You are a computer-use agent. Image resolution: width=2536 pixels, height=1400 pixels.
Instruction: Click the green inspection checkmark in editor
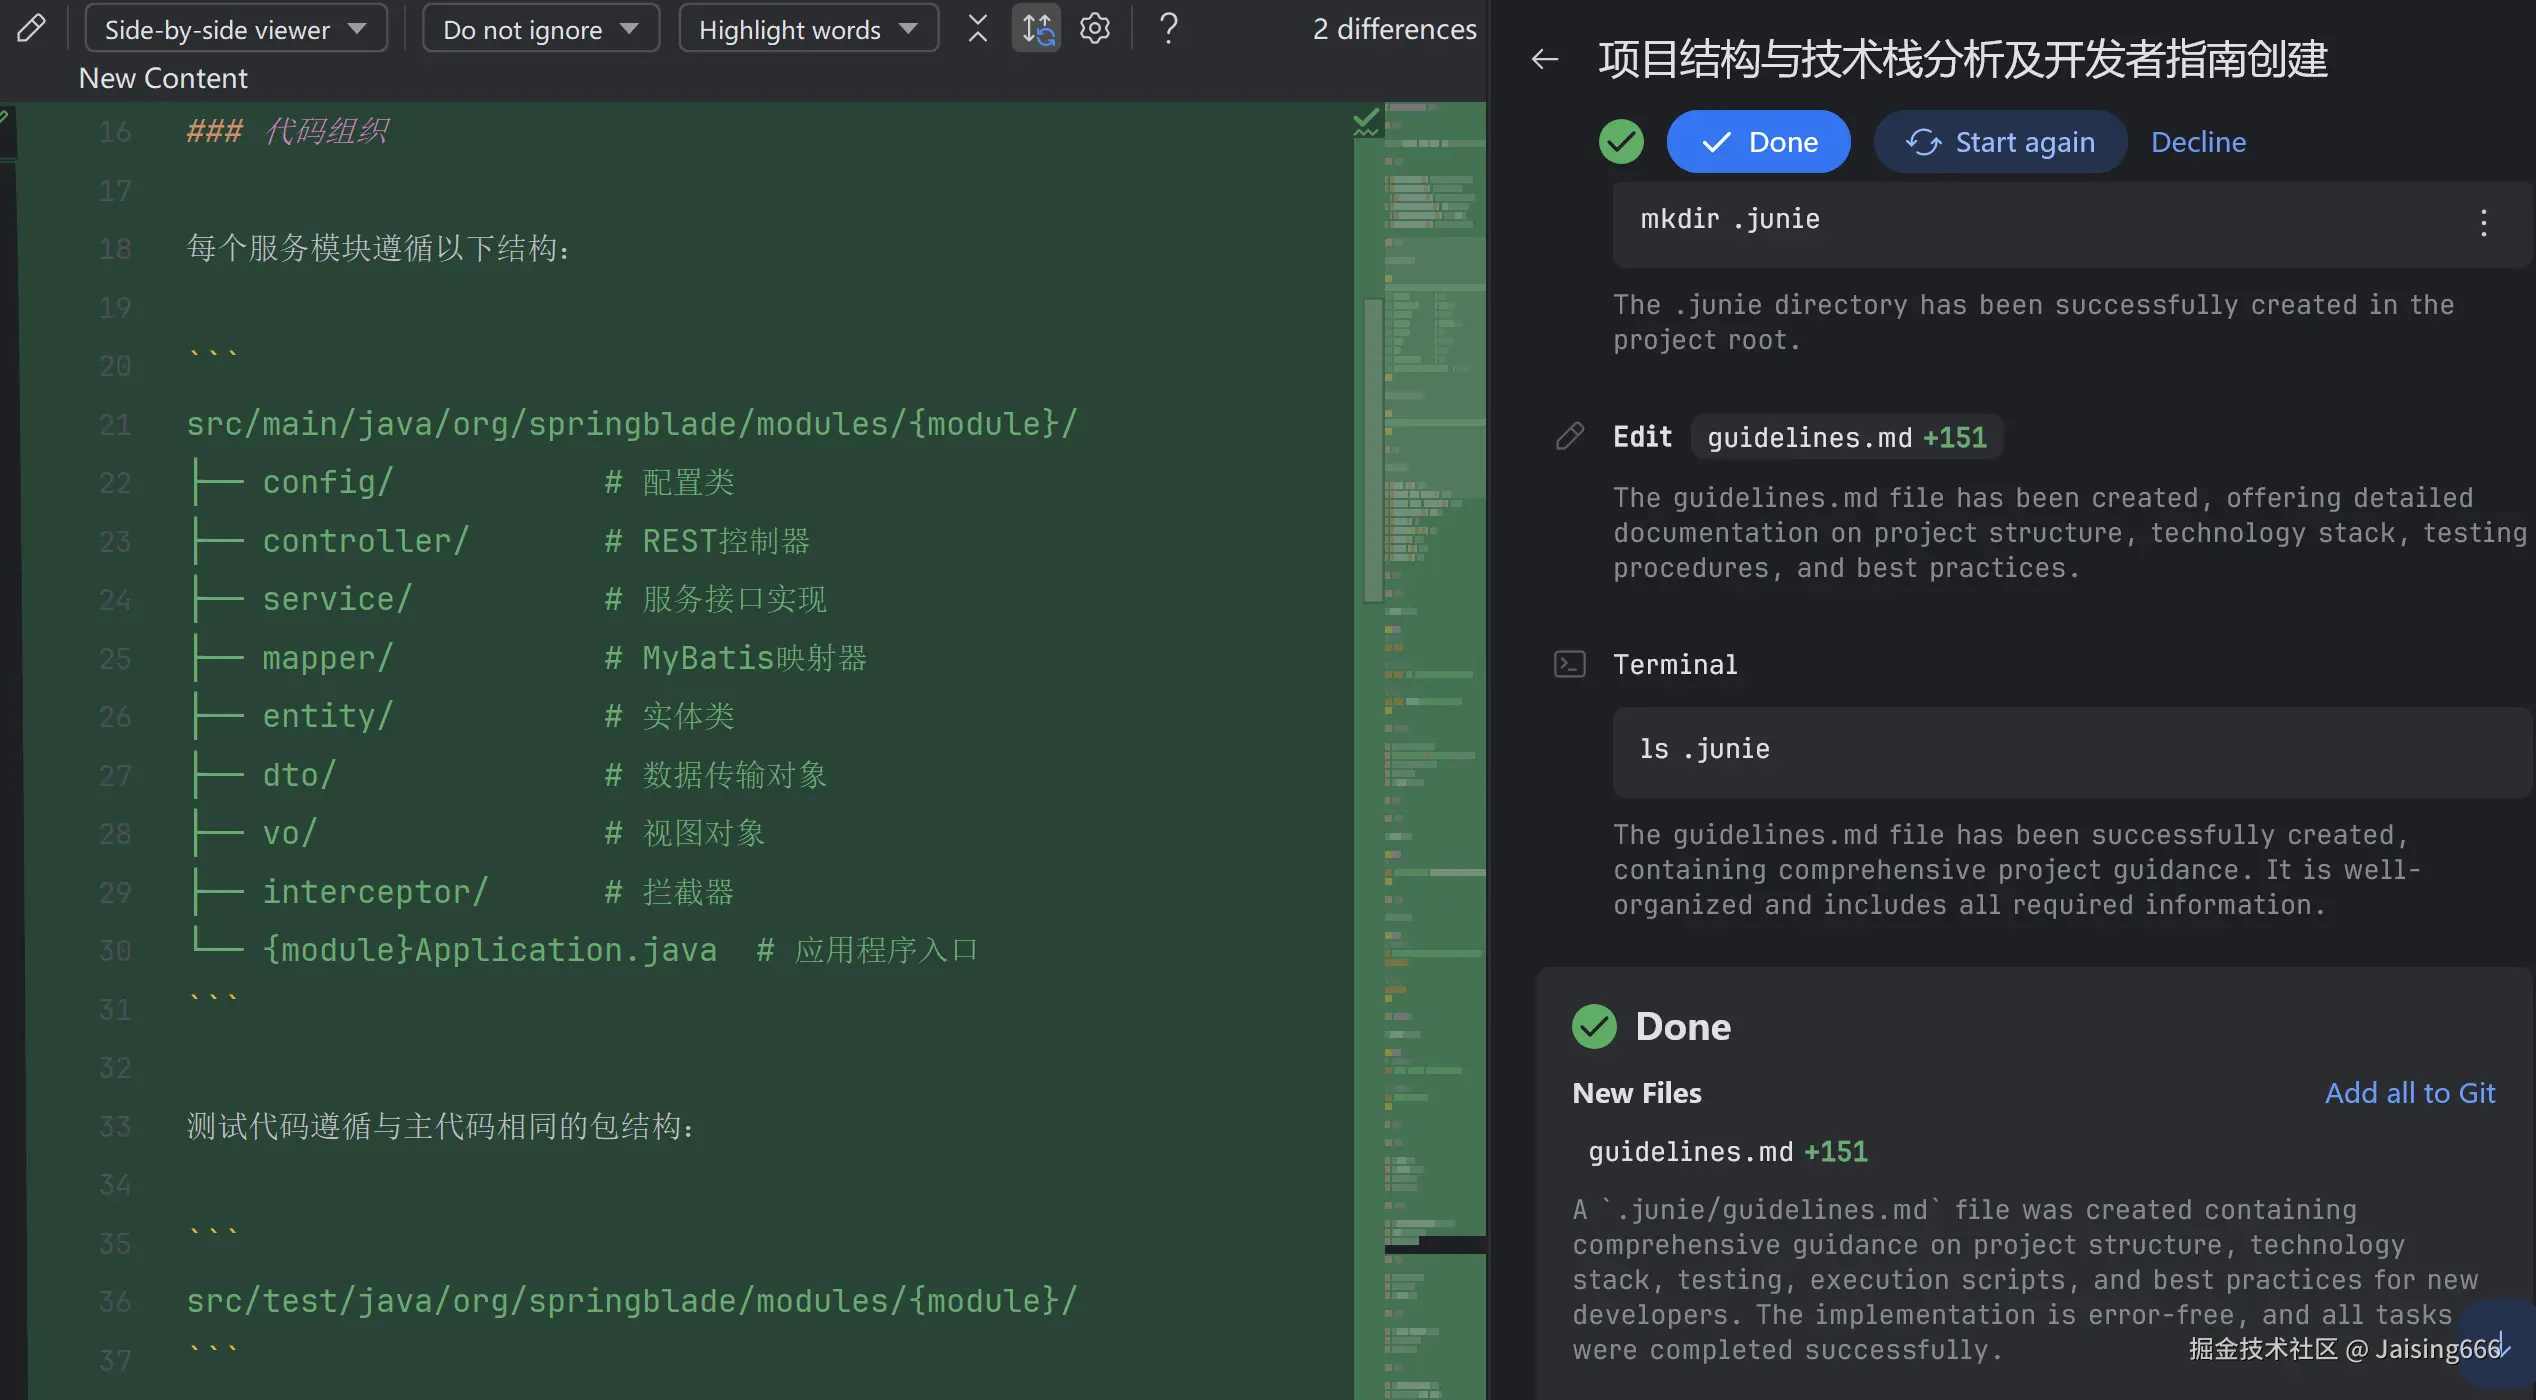pos(1365,122)
